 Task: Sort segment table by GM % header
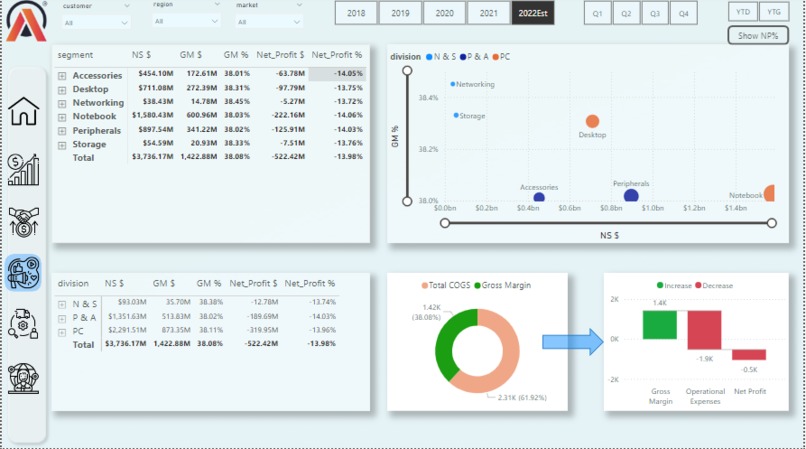236,55
